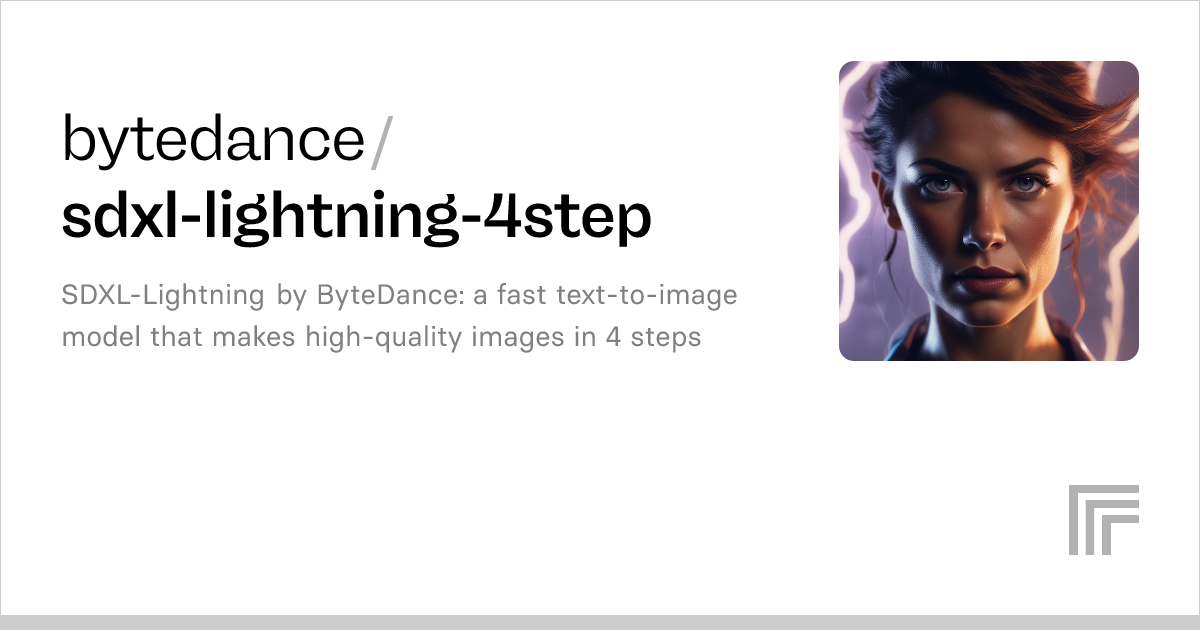Click the '4 steps' text in description
This screenshot has width=1200, height=630.
coord(653,339)
